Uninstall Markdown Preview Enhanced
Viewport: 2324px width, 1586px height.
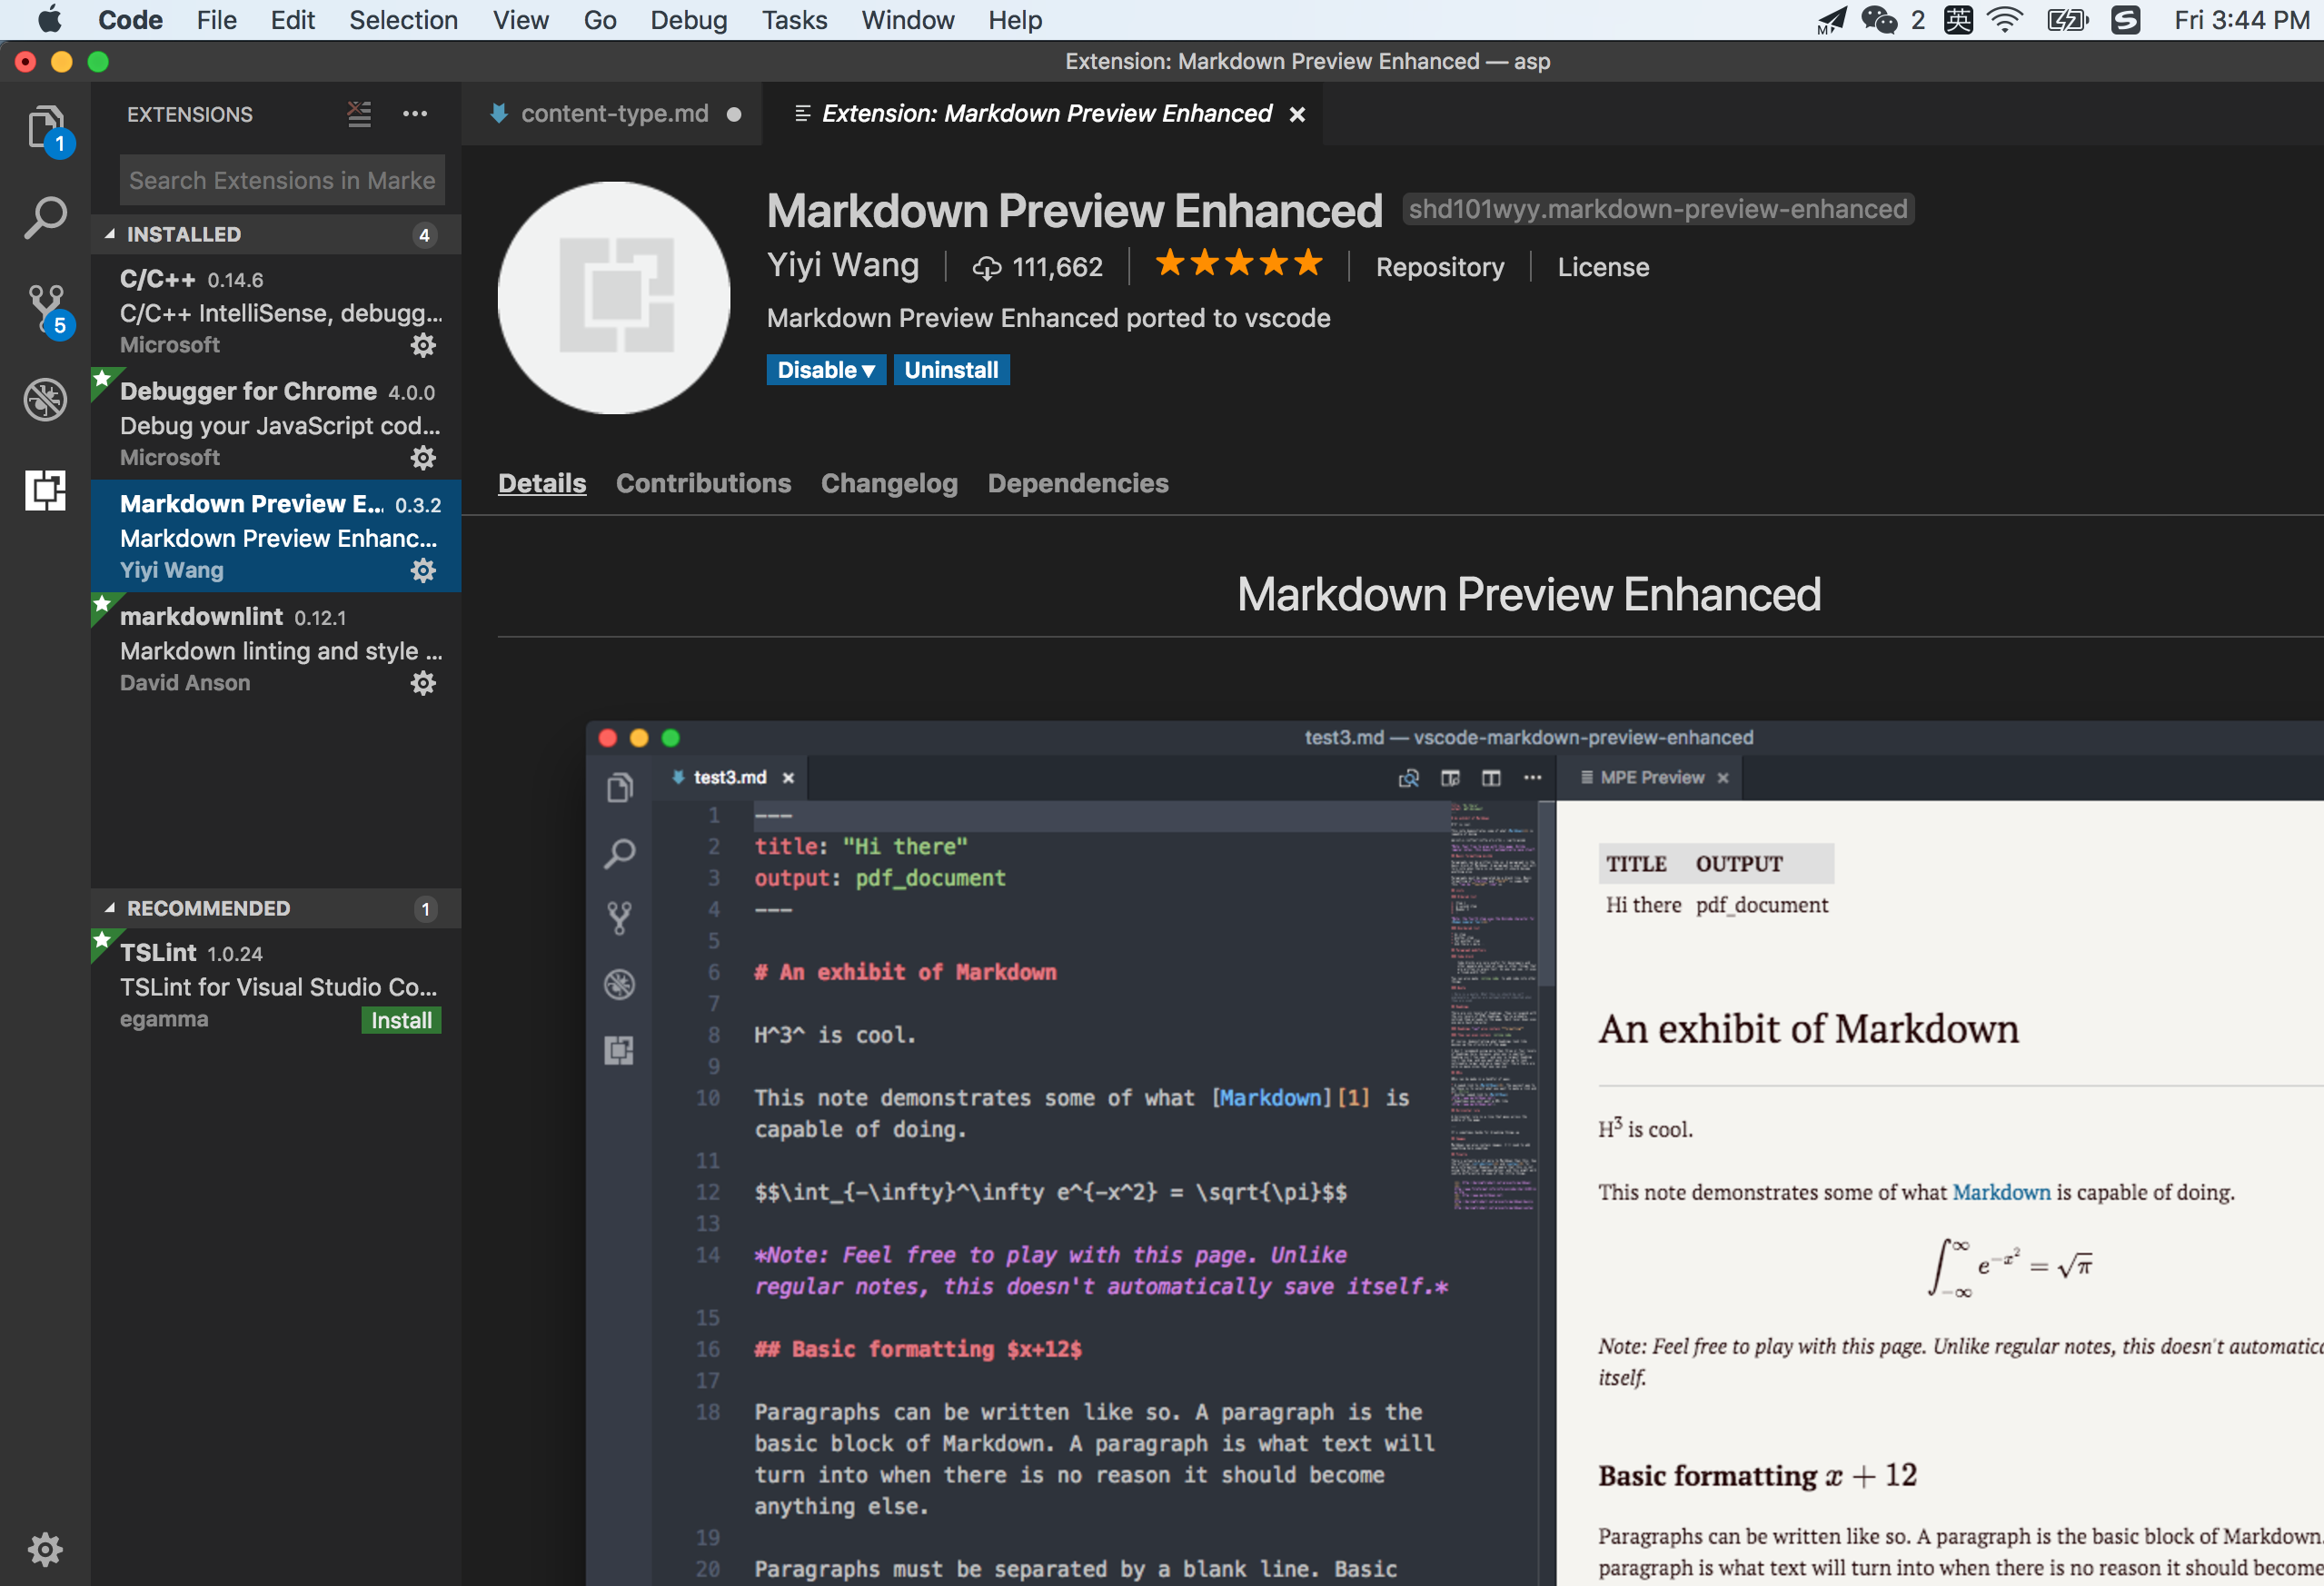951,370
